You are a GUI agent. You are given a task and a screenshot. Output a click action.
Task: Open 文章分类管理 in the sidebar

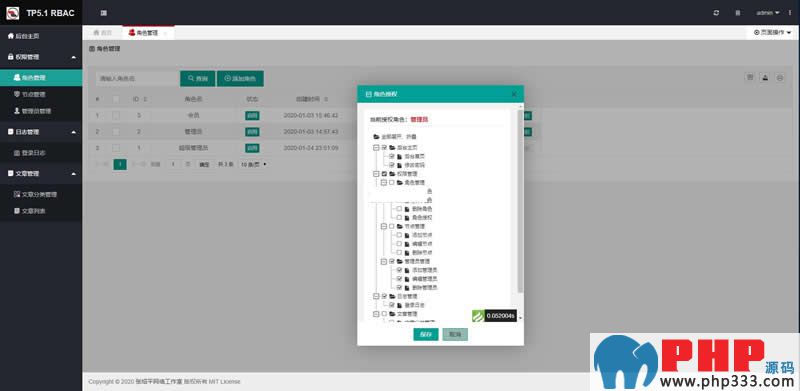point(35,194)
